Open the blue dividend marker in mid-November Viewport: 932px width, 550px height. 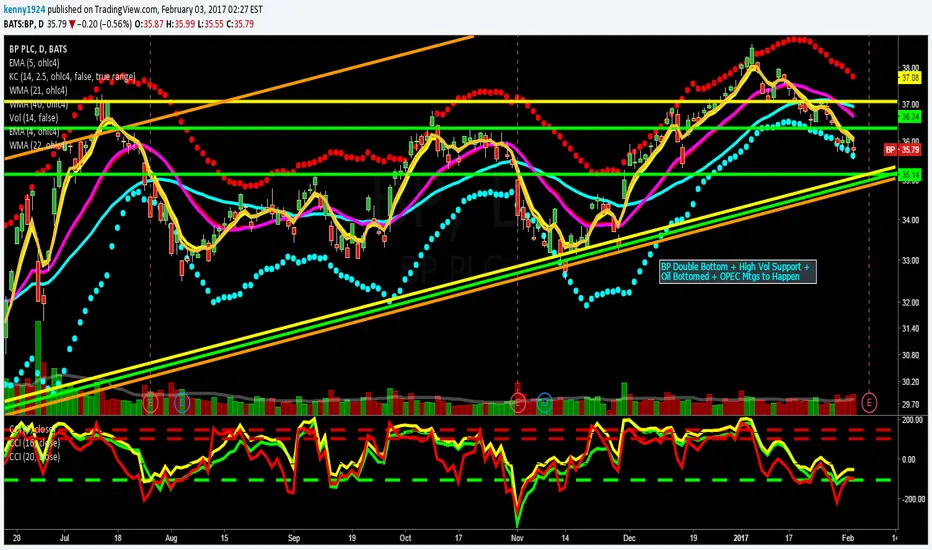click(544, 403)
